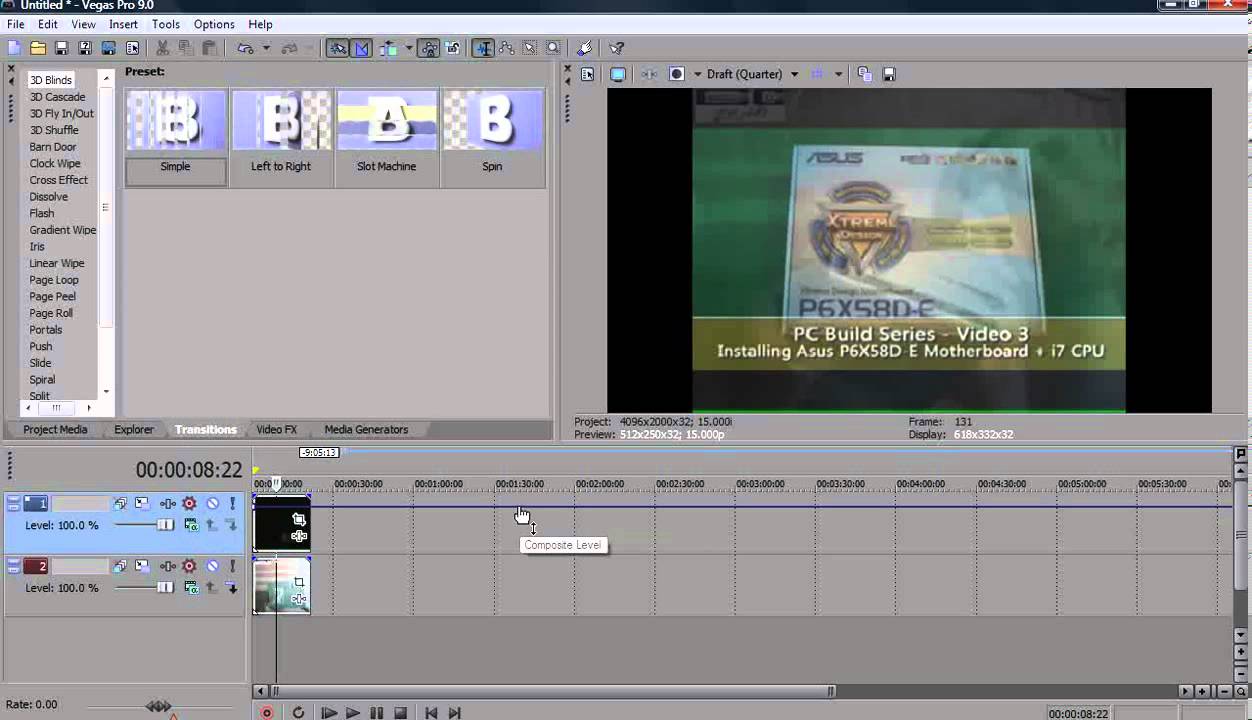Open the Edit menu
The image size is (1252, 720).
[48, 24]
